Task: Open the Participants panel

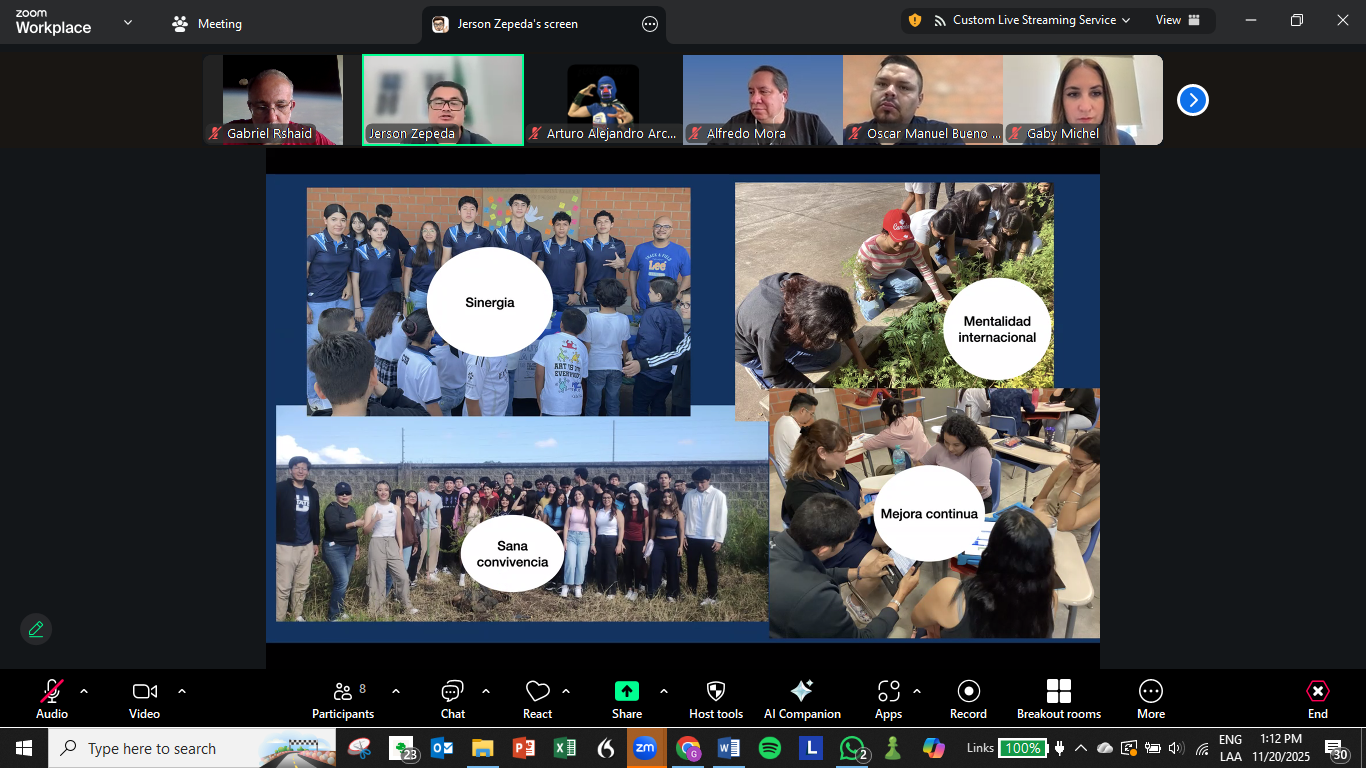Action: pos(343,698)
